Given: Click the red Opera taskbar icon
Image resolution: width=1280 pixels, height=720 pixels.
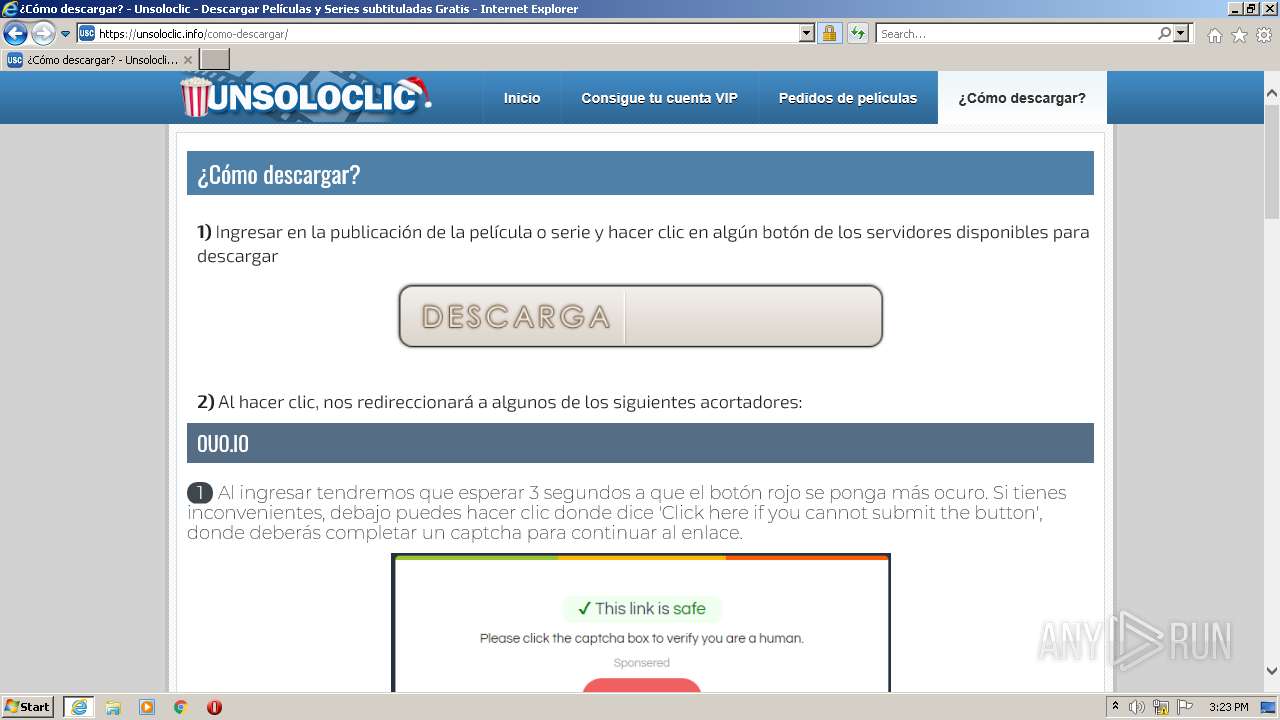Looking at the screenshot, I should coord(214,707).
